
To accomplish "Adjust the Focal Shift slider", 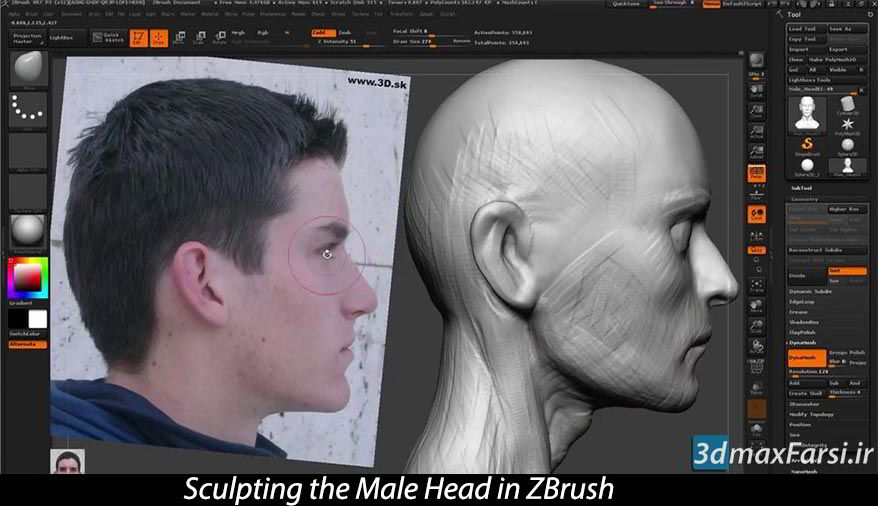I will [x=432, y=32].
